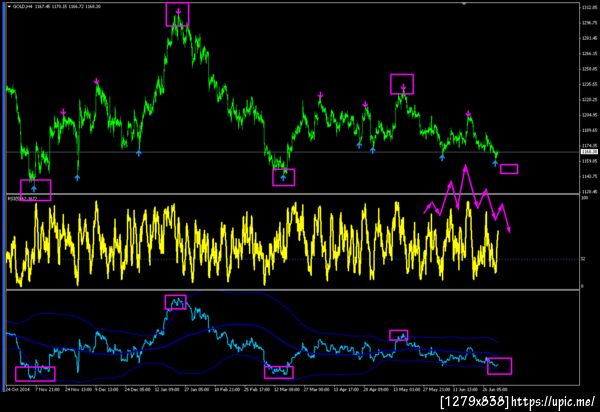This screenshot has height=412, width=600.
Task: Select the 28 Apr 09:00 date label
Action: tap(376, 389)
